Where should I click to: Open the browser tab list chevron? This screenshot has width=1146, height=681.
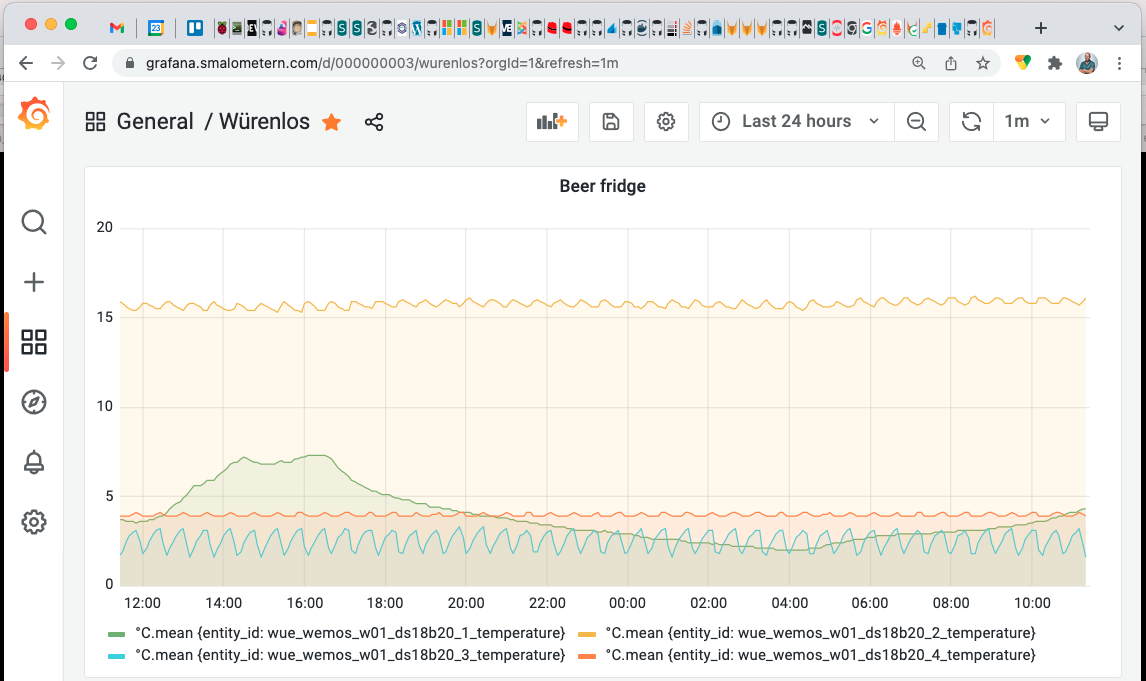1118,27
